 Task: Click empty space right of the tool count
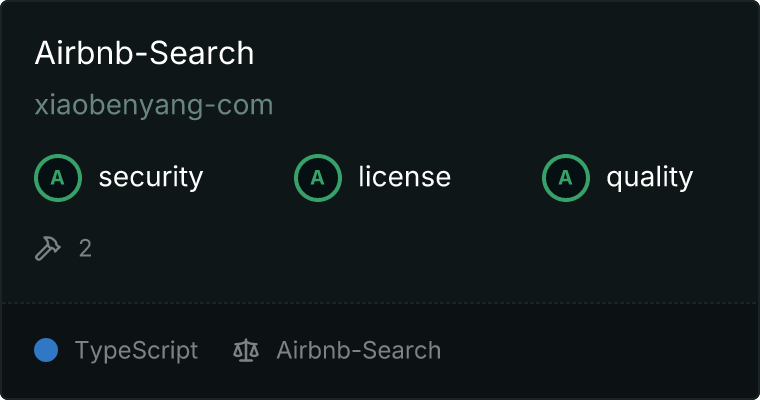(400, 248)
